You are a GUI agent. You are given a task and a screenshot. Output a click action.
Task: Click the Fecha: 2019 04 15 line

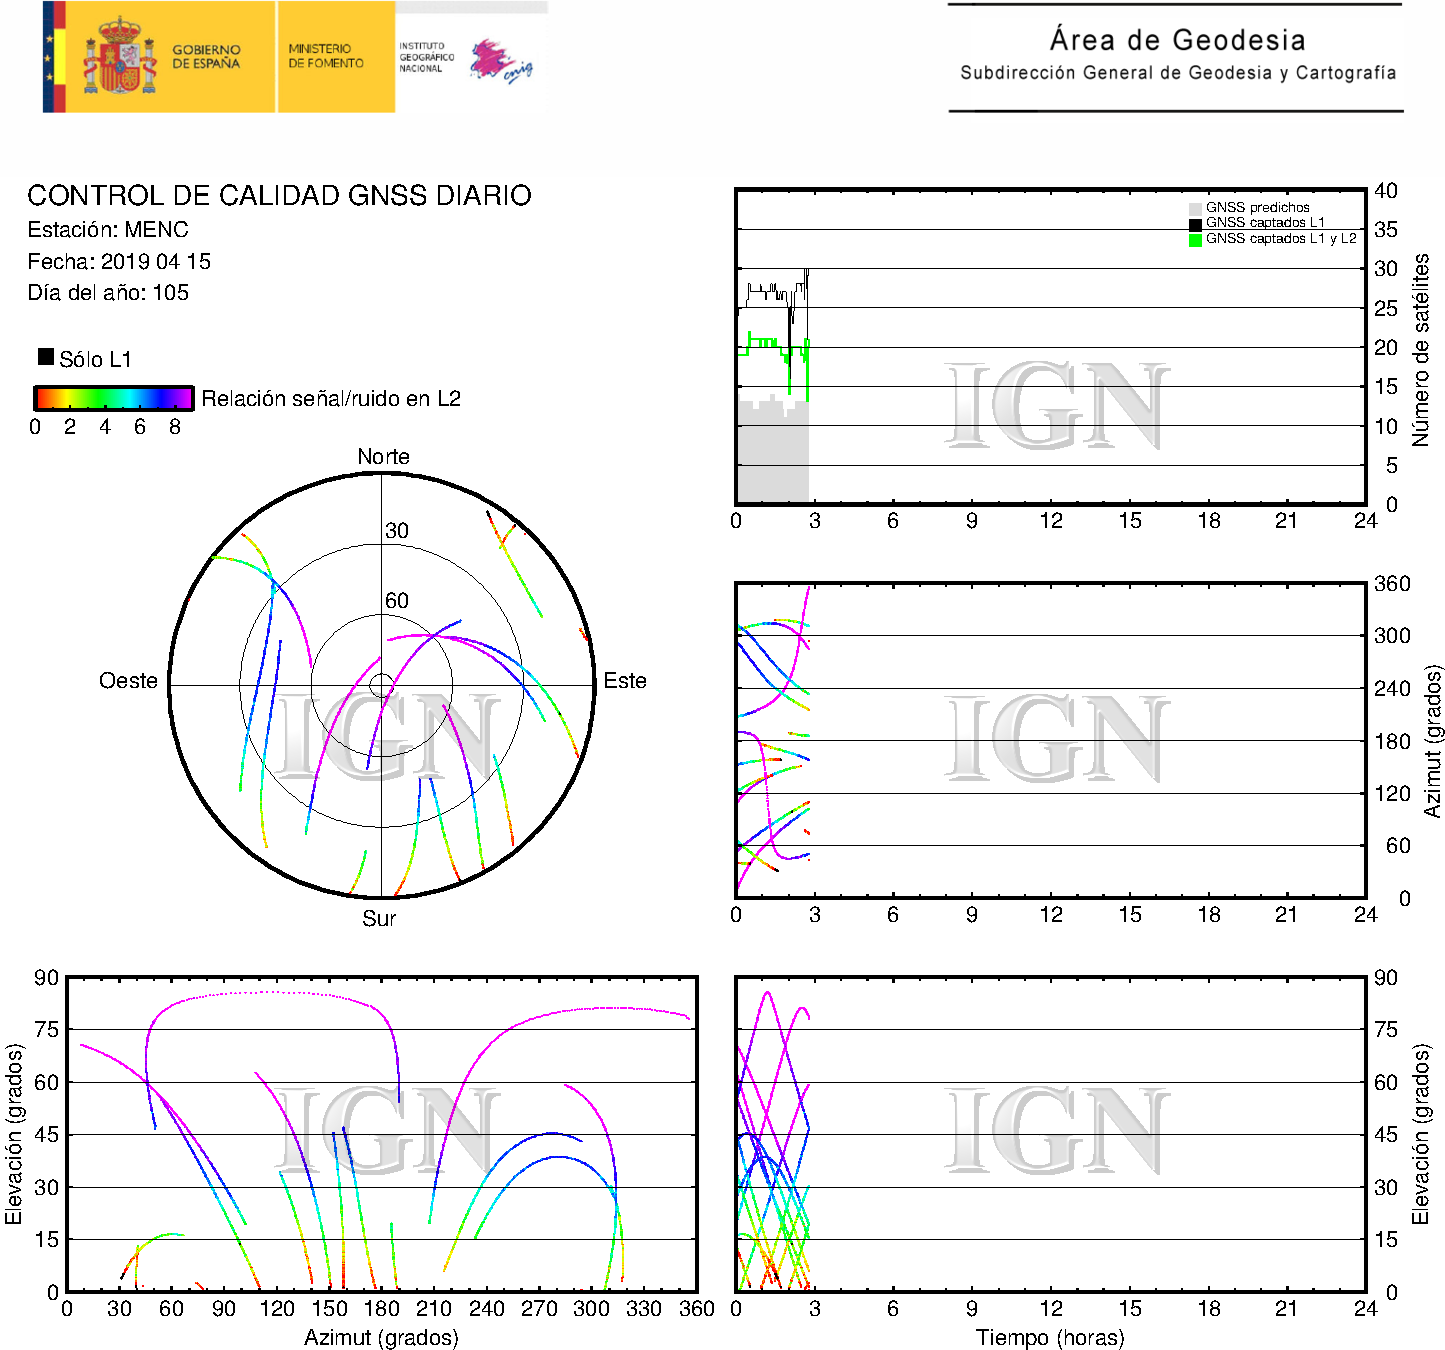tap(119, 262)
